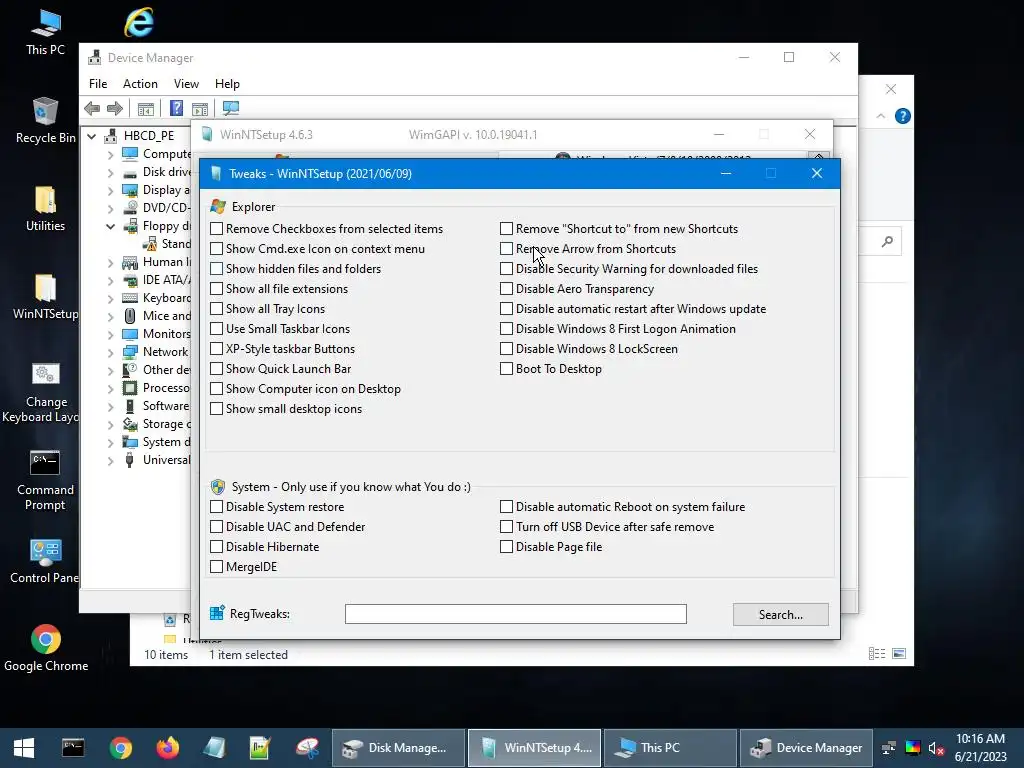Switch to large icons view in This PC status bar
Image resolution: width=1024 pixels, height=768 pixels.
click(899, 654)
